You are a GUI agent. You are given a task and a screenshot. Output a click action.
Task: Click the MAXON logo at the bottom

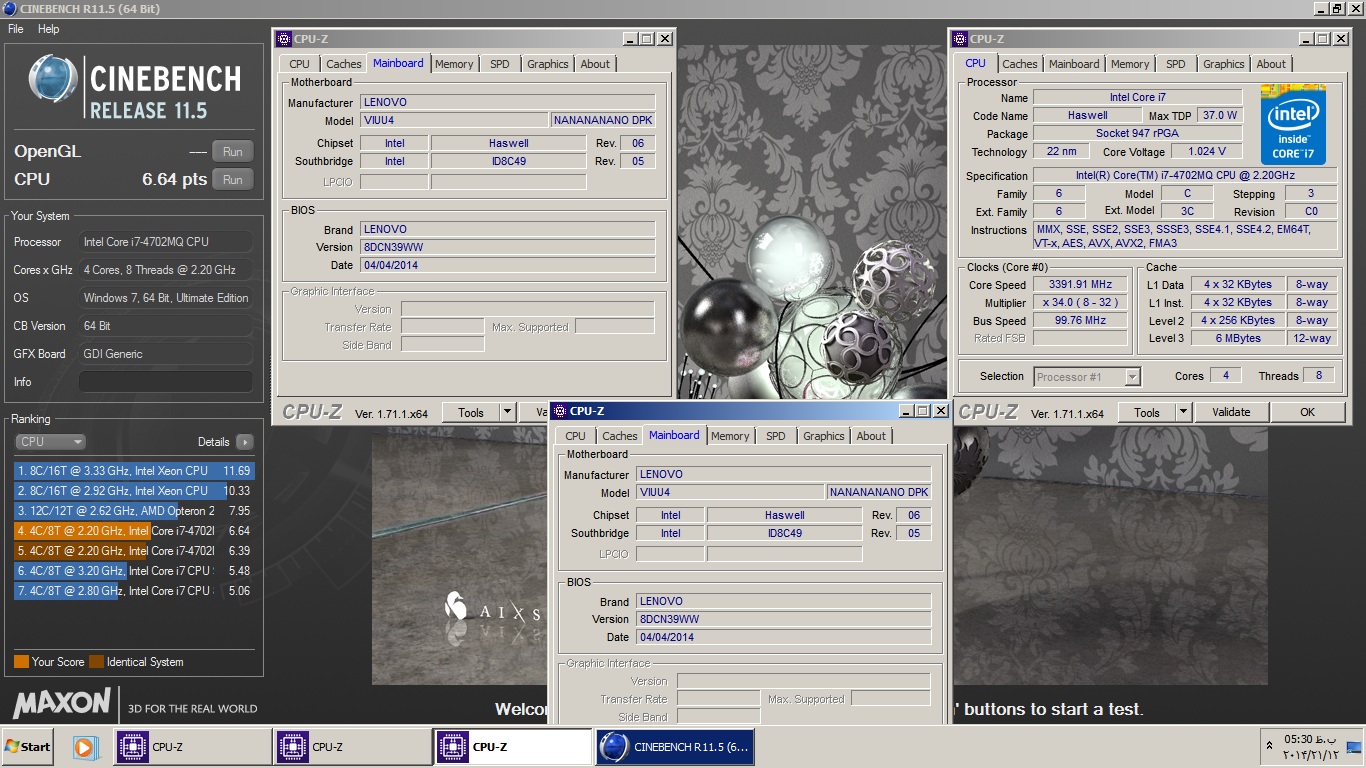[x=62, y=703]
